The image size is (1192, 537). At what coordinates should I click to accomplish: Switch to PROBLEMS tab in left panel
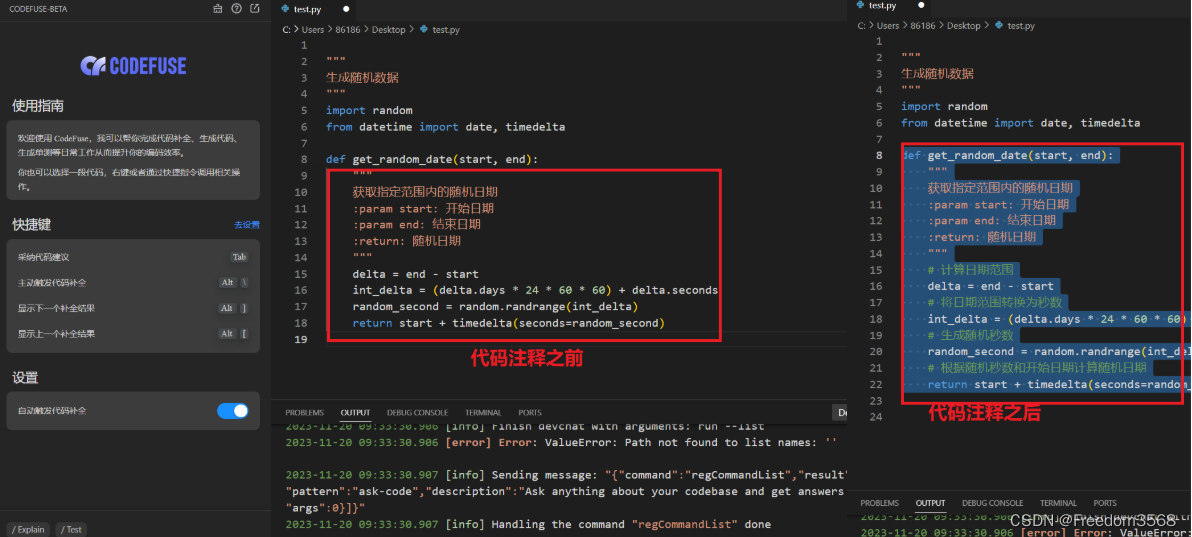click(x=304, y=412)
